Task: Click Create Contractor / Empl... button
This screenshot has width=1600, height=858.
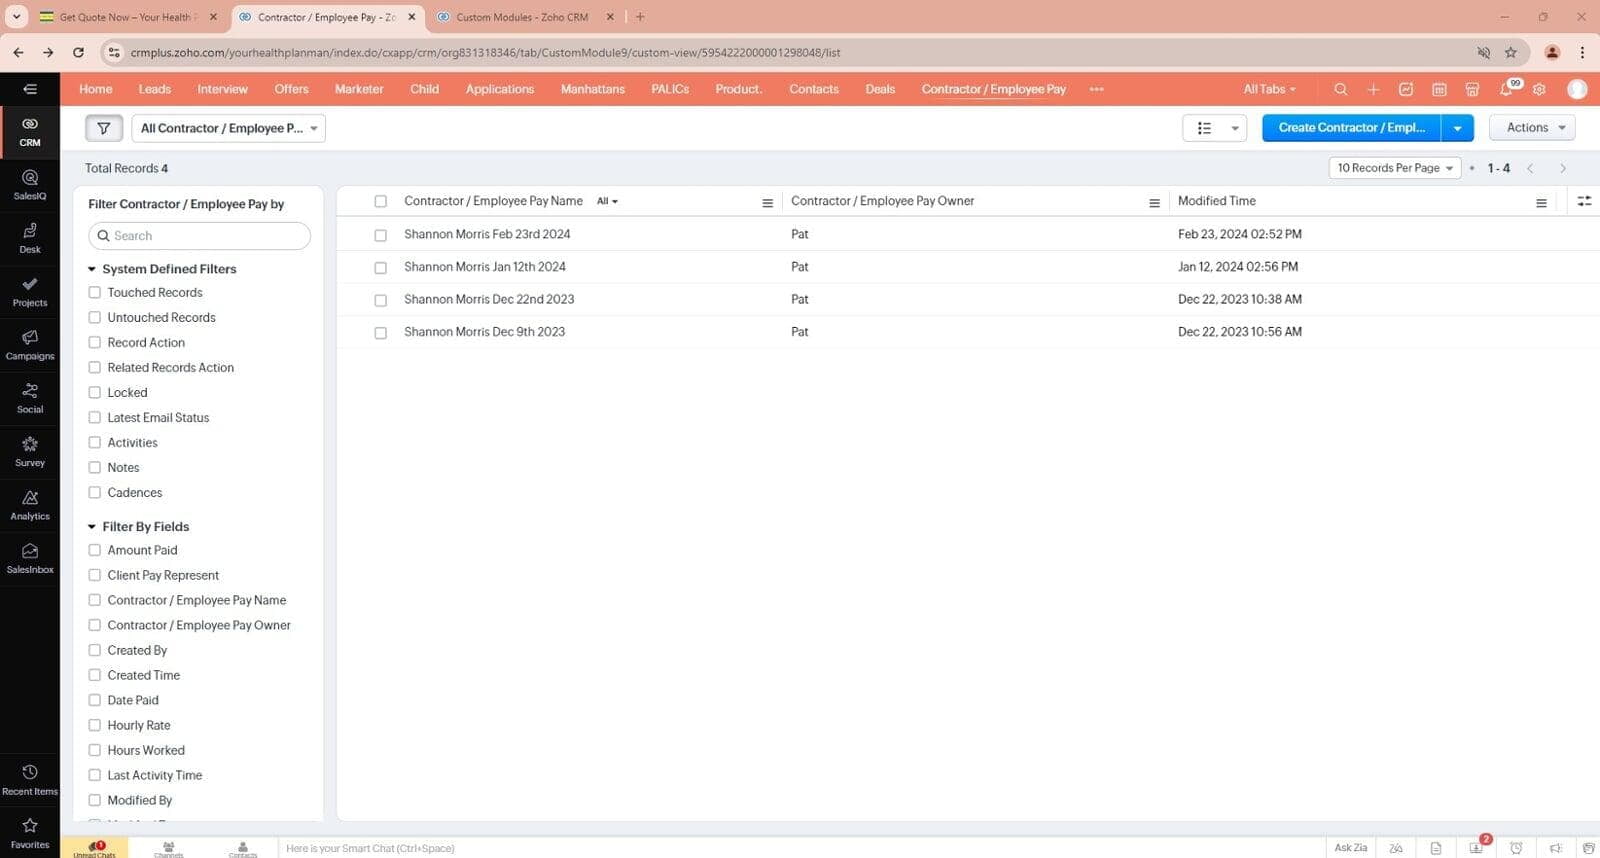Action: [x=1351, y=128]
